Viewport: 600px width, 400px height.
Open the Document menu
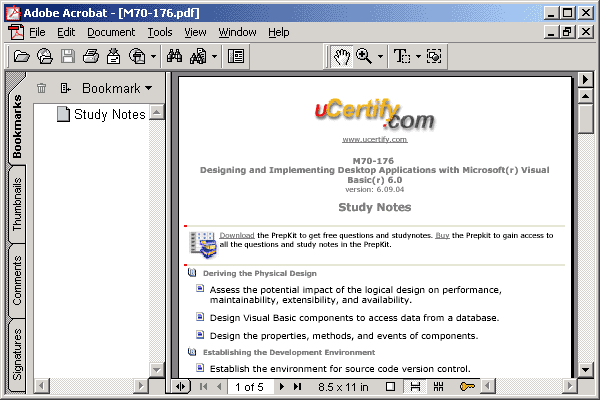[x=111, y=33]
